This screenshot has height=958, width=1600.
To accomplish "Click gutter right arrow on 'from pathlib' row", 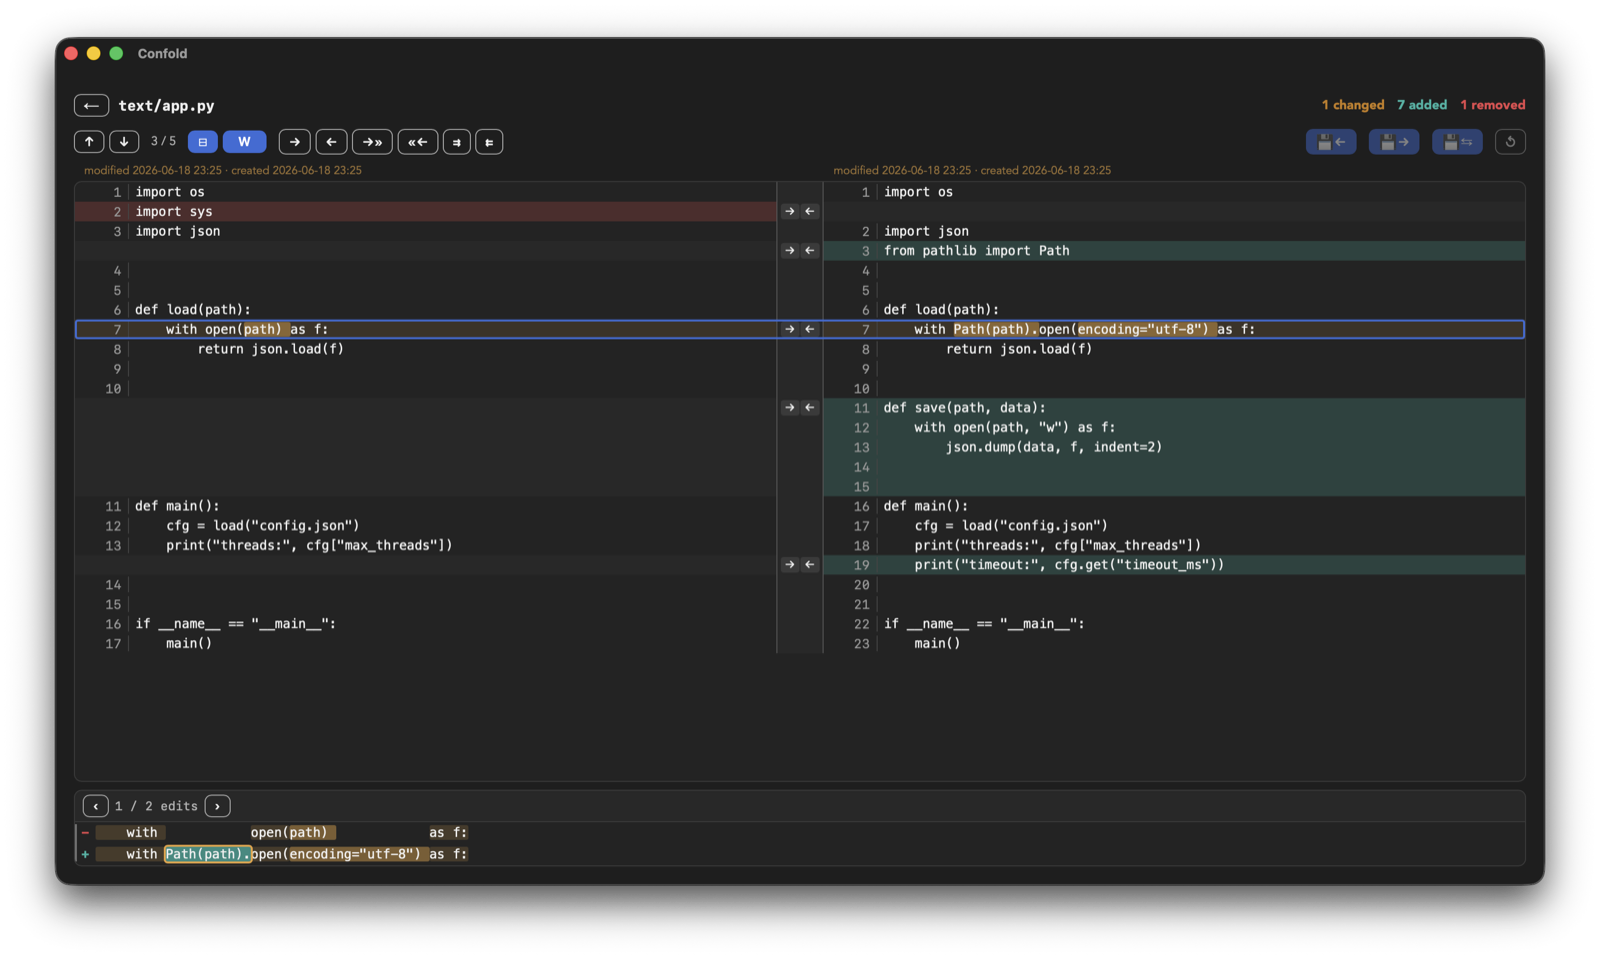I will coord(790,251).
